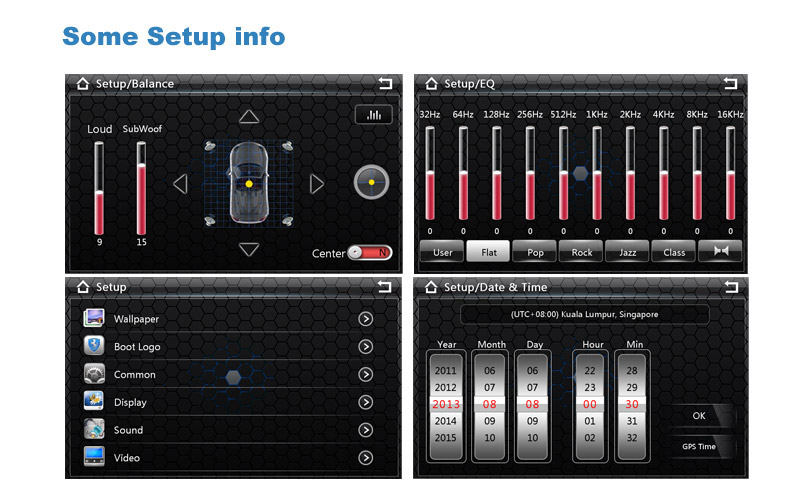Click the Wallpaper icon in Setup list
The width and height of the screenshot is (800, 497).
95,319
